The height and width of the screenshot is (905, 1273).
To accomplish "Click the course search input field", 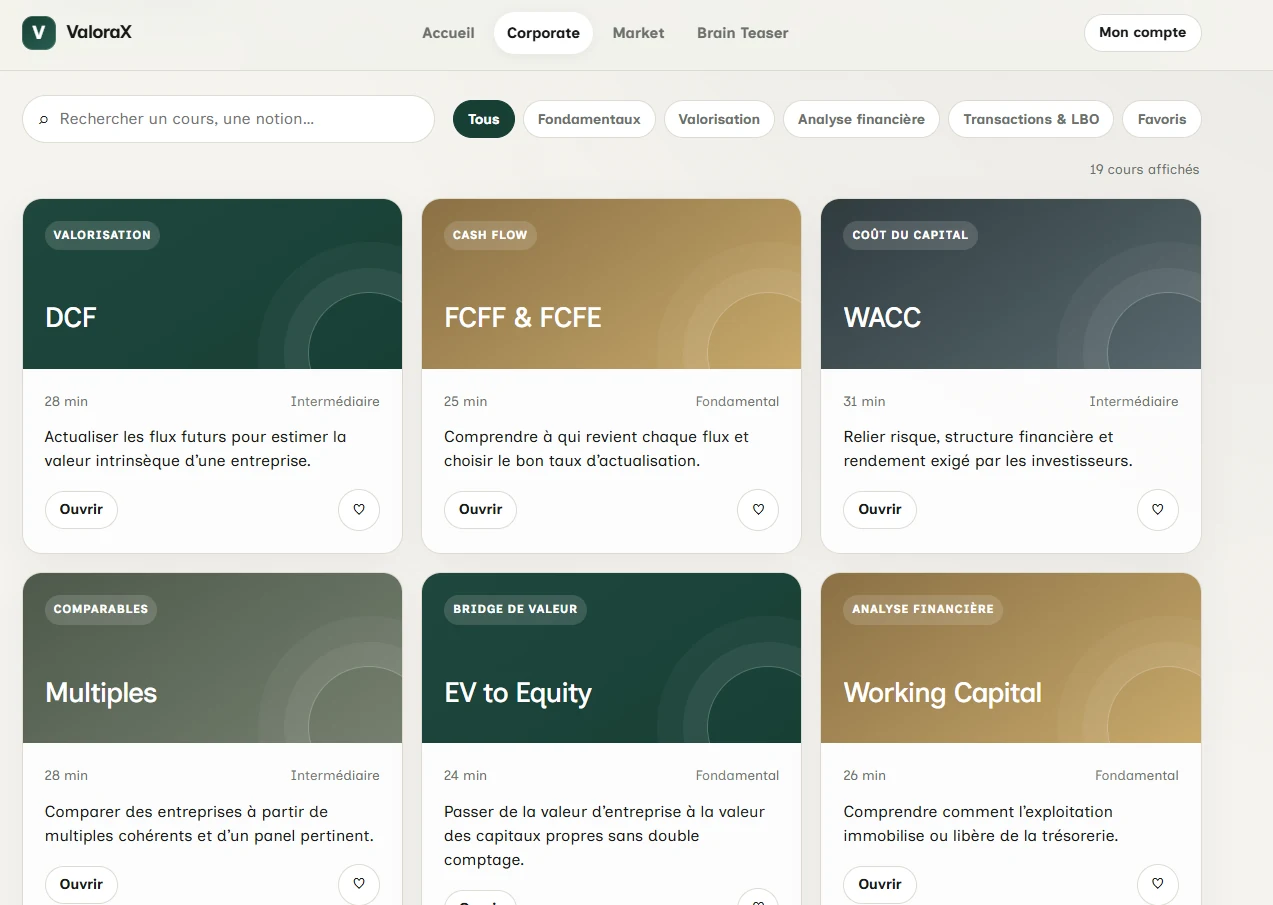I will [x=228, y=119].
